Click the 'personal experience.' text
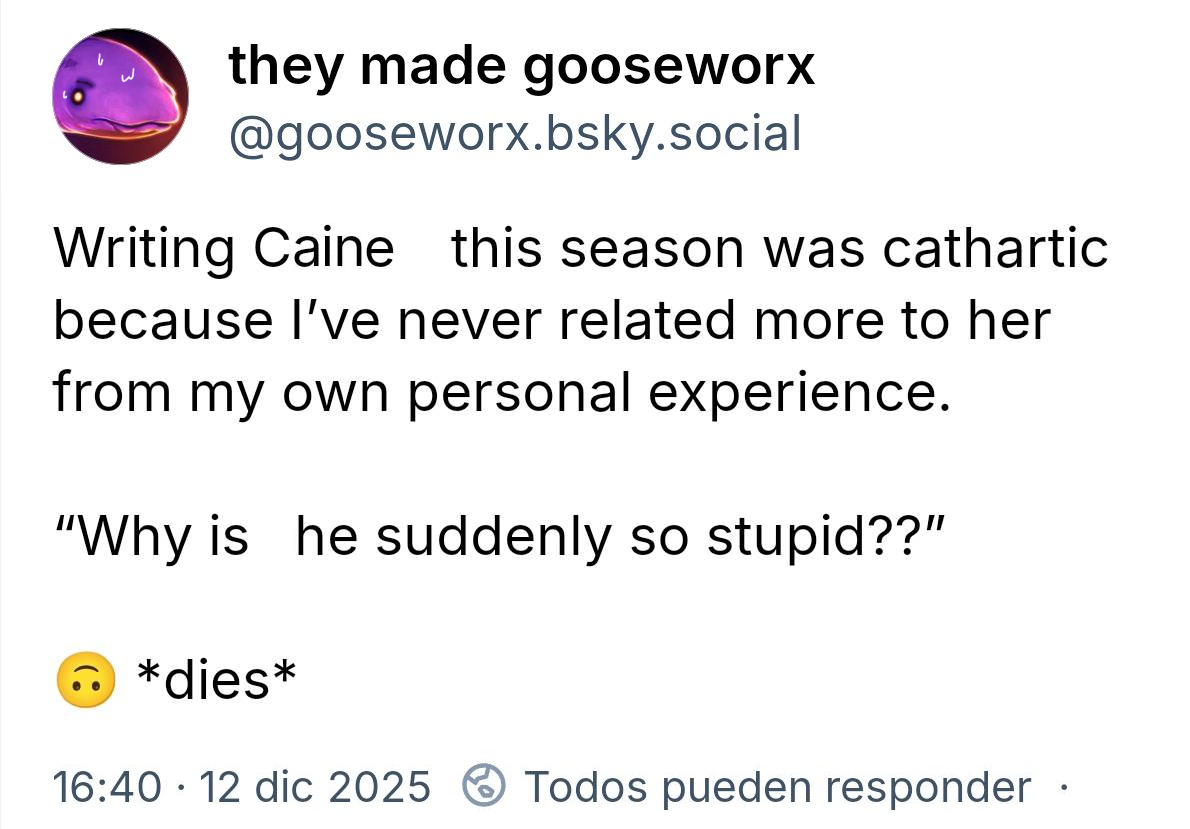This screenshot has width=1190, height=829. [676, 393]
